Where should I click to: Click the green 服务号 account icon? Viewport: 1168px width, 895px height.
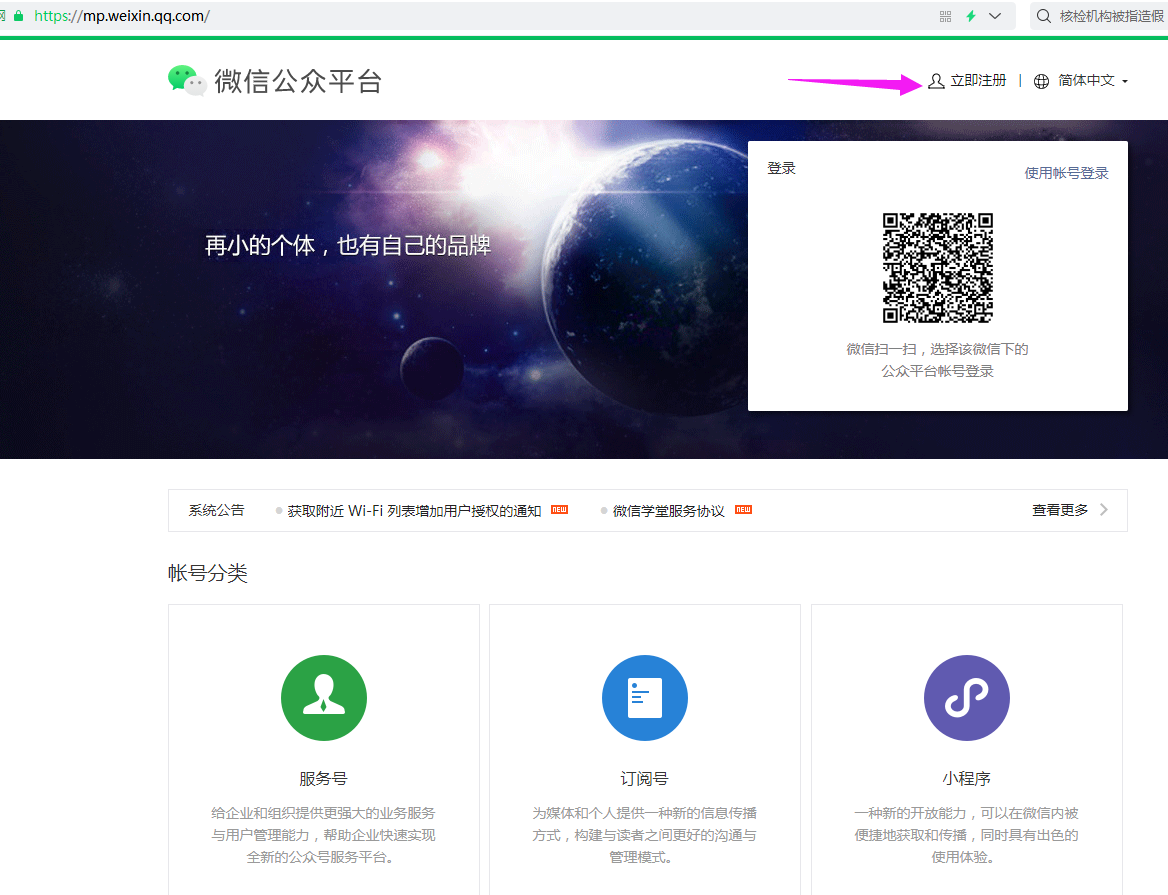324,698
